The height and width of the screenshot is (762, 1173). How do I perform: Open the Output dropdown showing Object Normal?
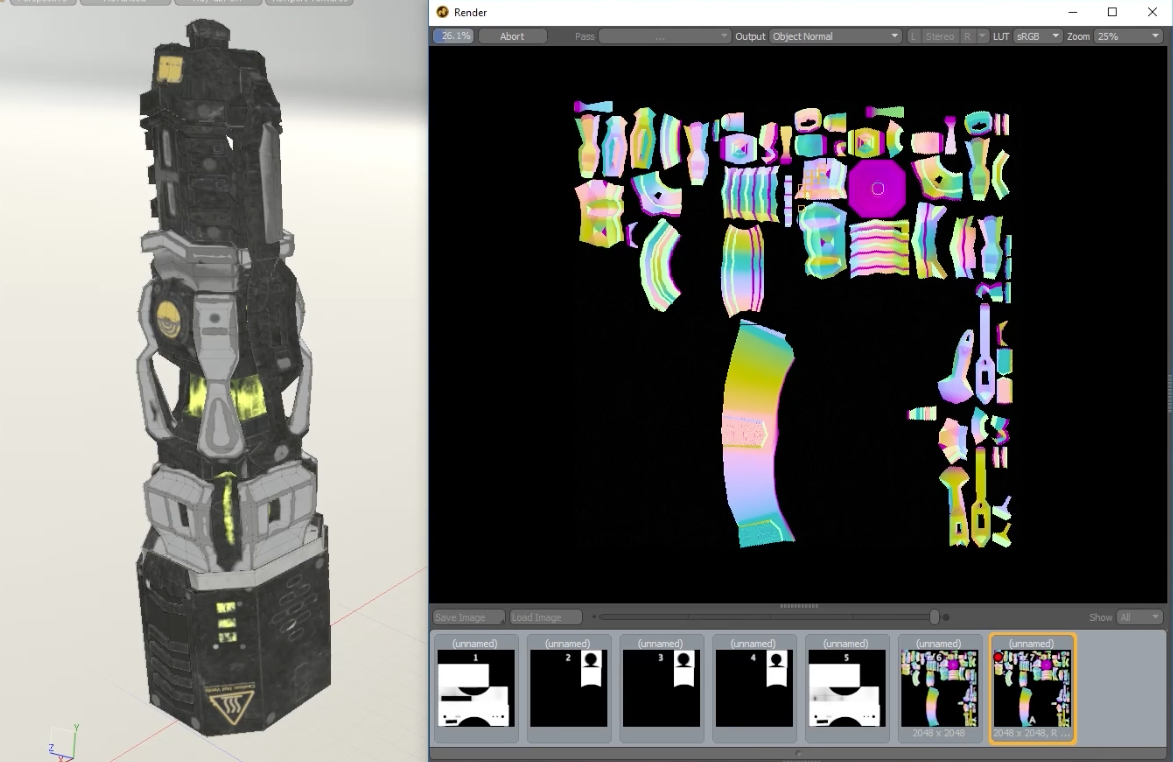click(835, 35)
